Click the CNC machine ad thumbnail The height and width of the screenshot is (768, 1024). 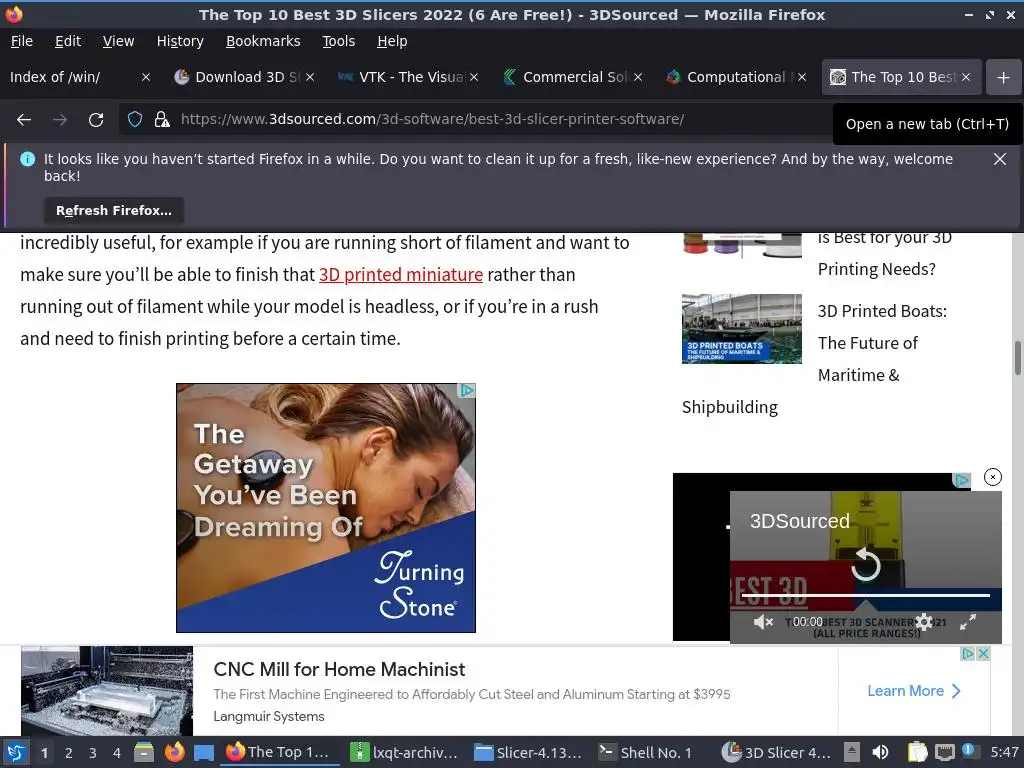107,691
